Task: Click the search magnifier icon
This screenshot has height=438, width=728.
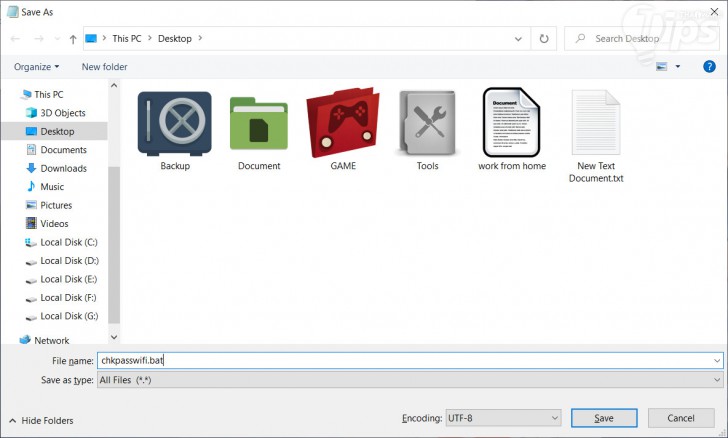Action: click(580, 39)
